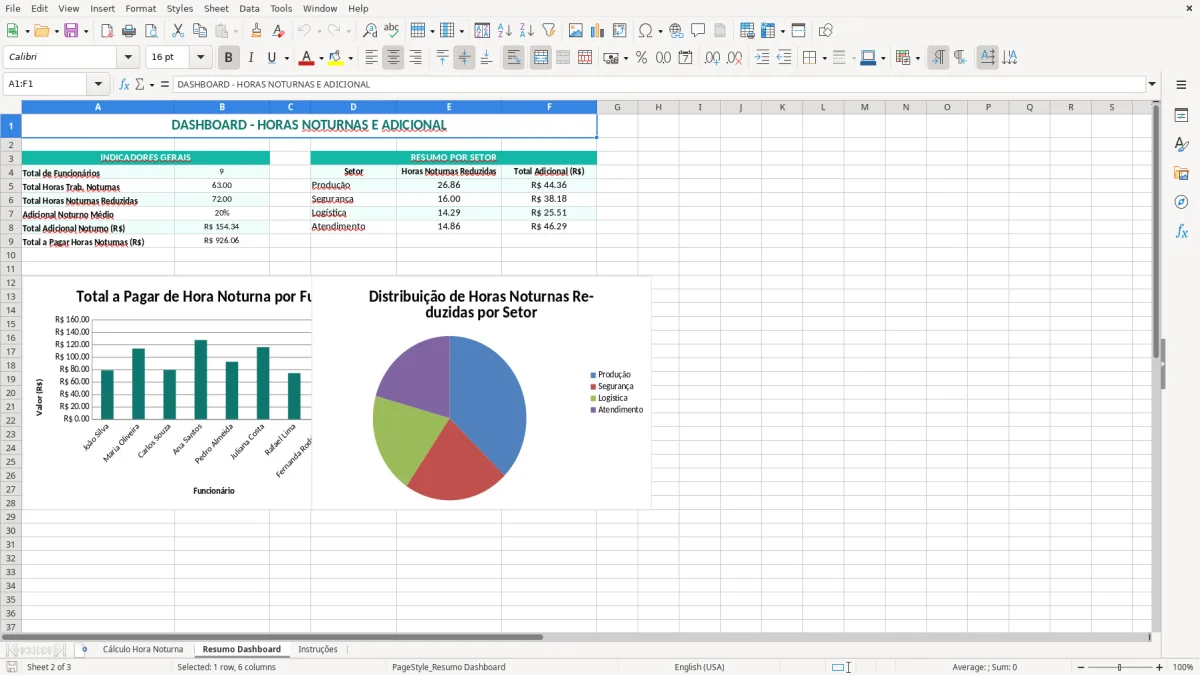Toggle Bold formatting
This screenshot has height=675, width=1200.
click(228, 58)
